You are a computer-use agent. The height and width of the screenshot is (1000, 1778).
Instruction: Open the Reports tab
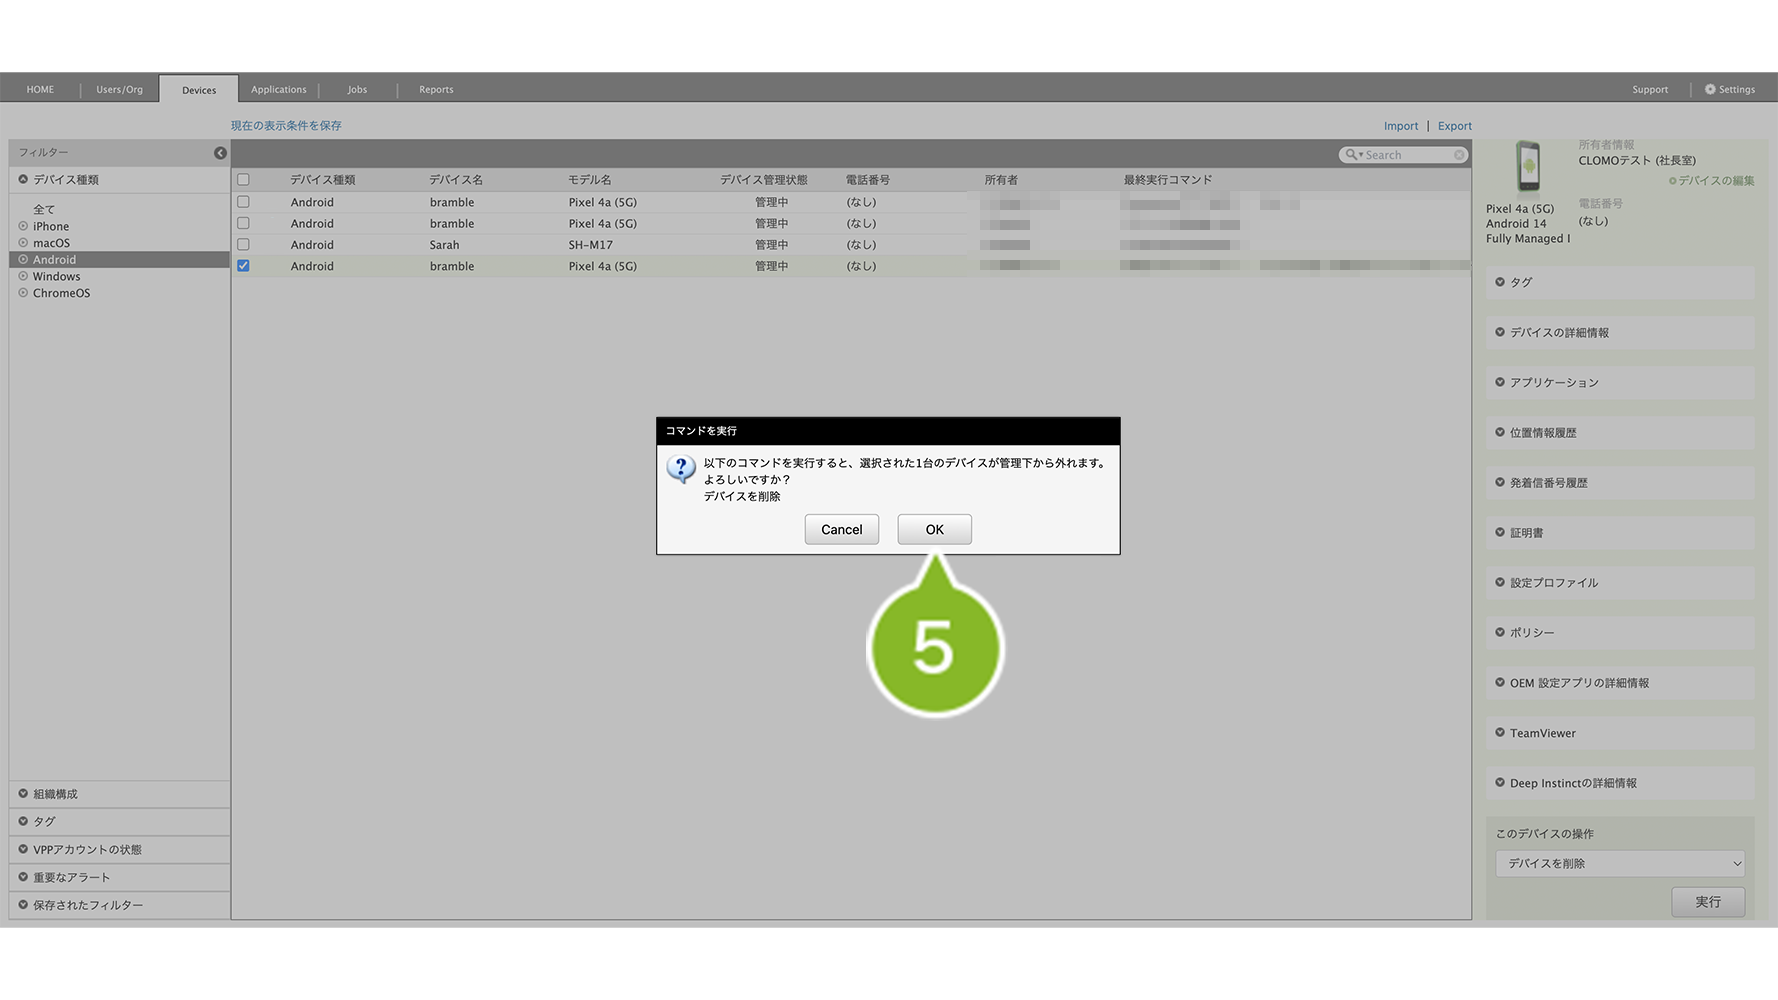coord(436,90)
